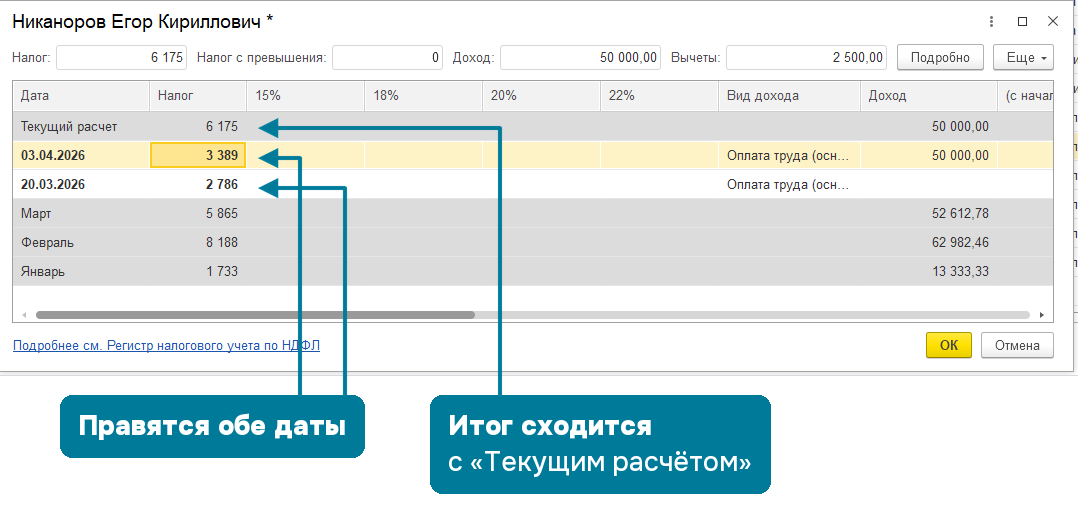
Task: Click the scrollbar right arrow
Action: click(x=1042, y=315)
